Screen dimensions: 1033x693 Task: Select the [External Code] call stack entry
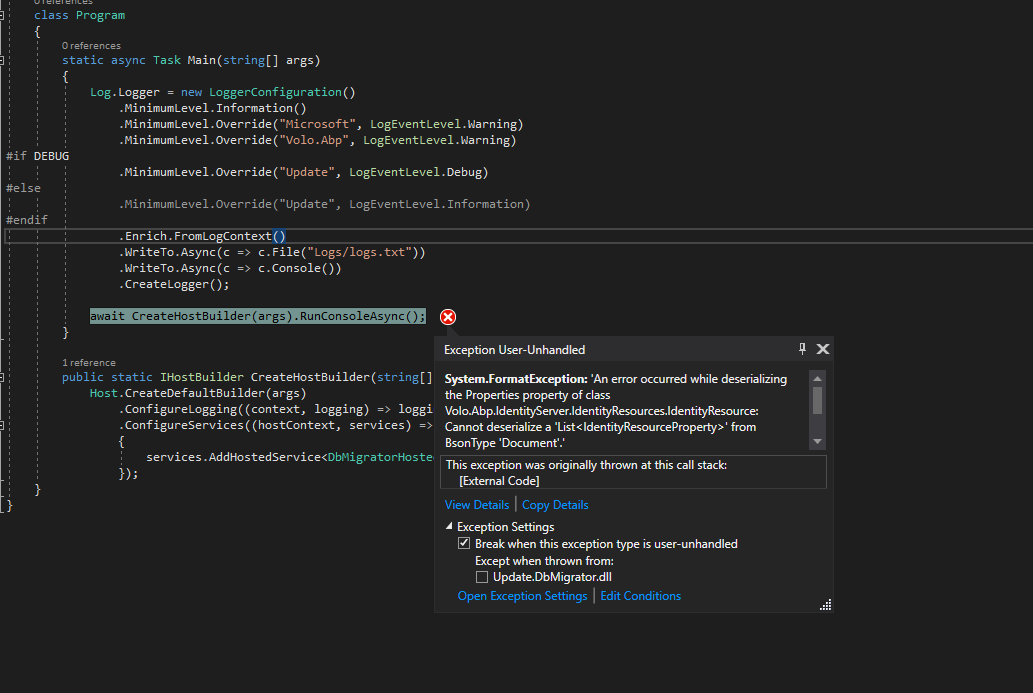click(498, 481)
